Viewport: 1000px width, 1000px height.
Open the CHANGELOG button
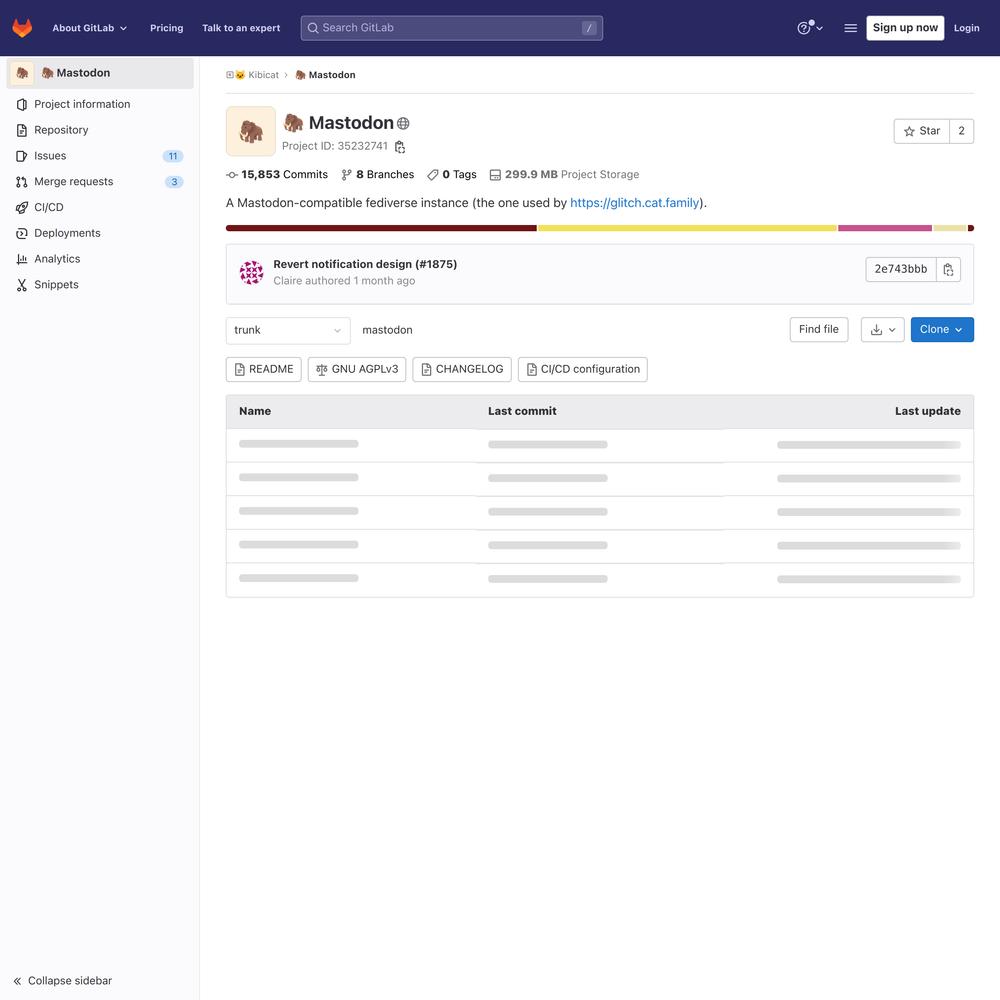[x=462, y=369]
